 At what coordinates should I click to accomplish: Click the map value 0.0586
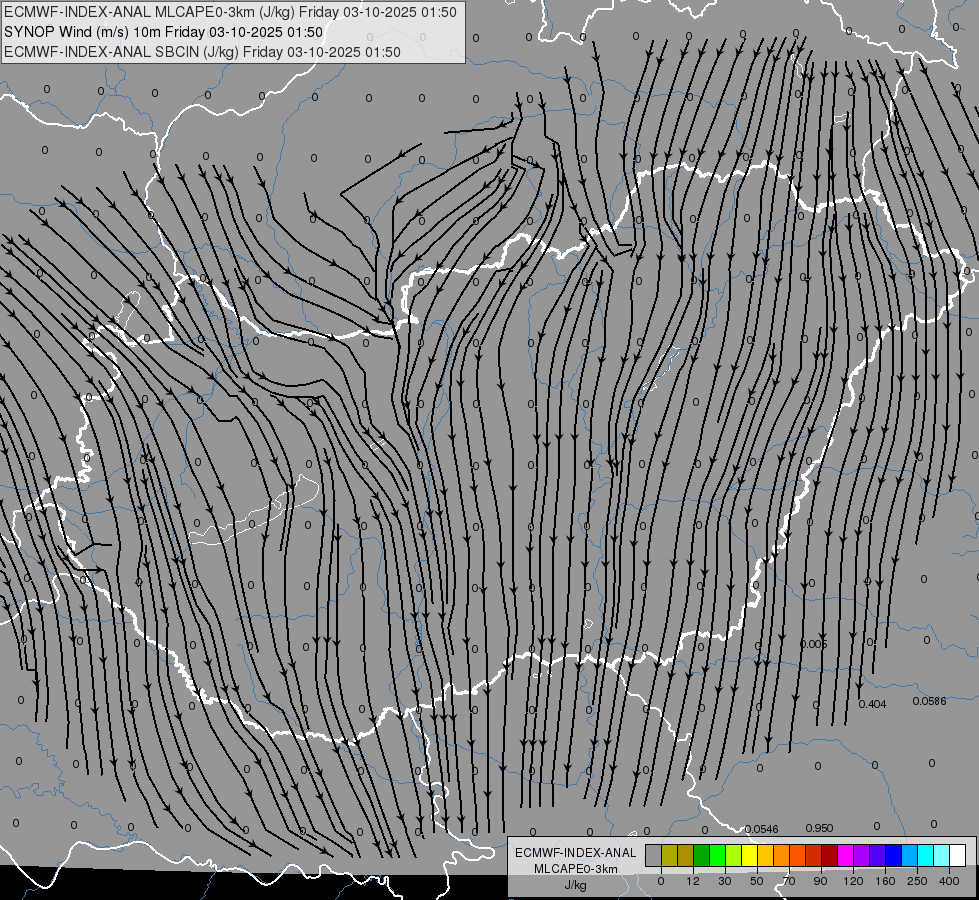click(929, 701)
